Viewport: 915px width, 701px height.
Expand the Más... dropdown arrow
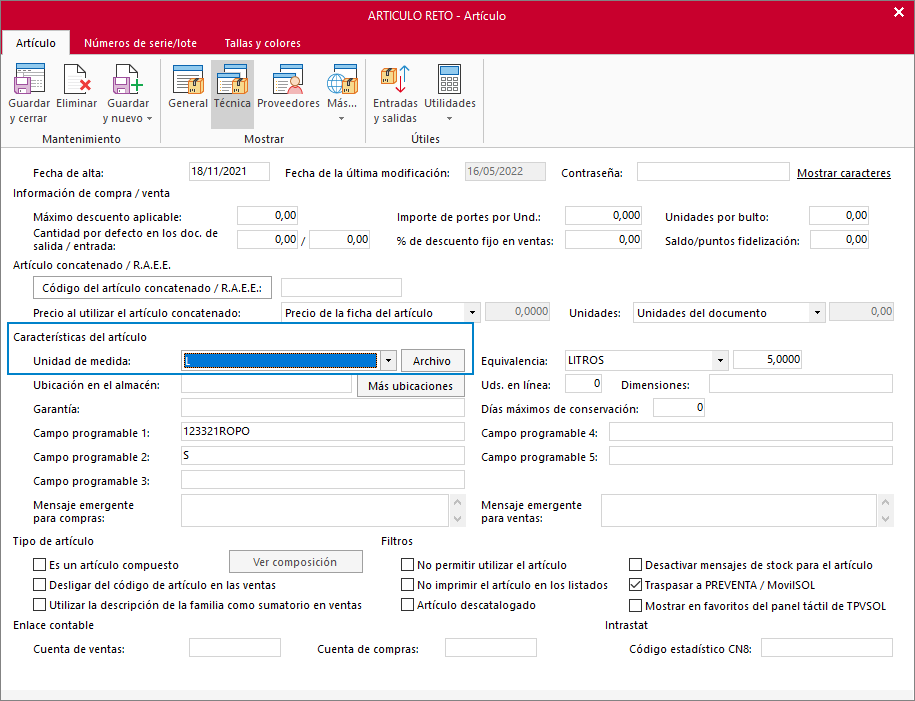click(341, 118)
